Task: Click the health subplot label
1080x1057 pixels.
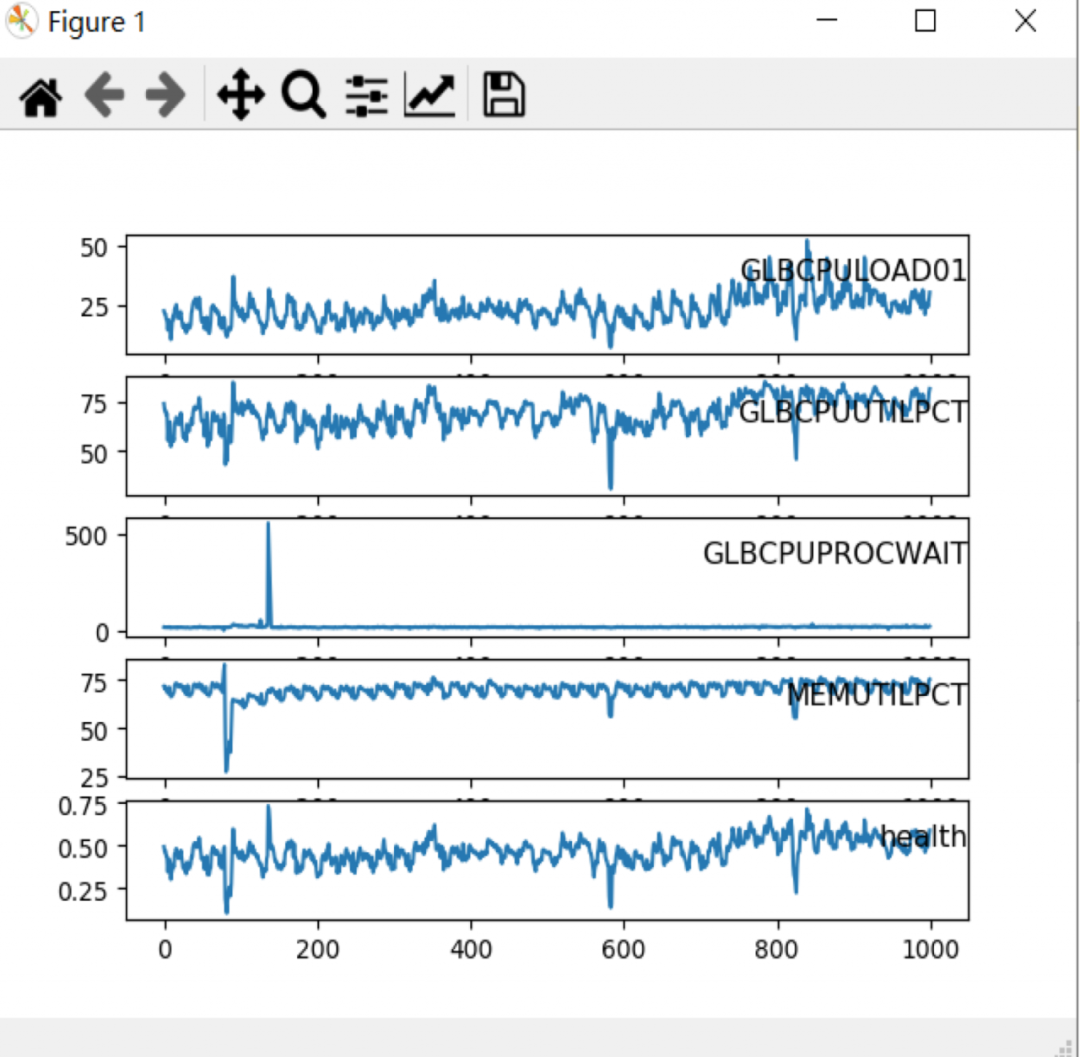Action: [x=923, y=836]
